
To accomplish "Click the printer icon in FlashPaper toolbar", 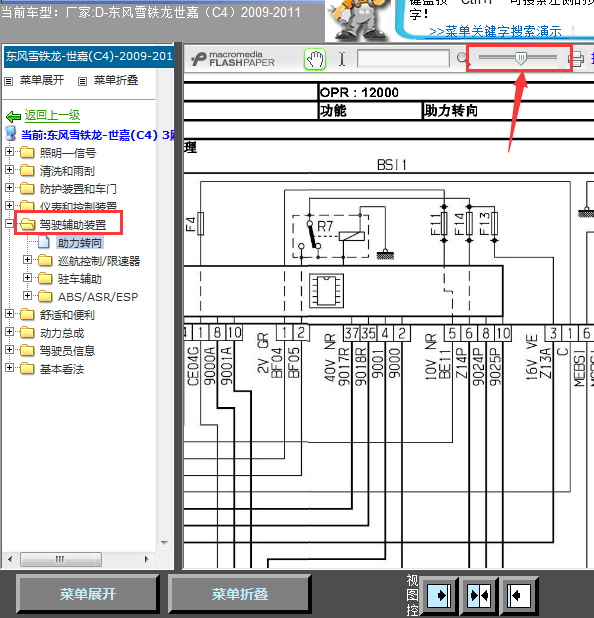I will click(576, 59).
